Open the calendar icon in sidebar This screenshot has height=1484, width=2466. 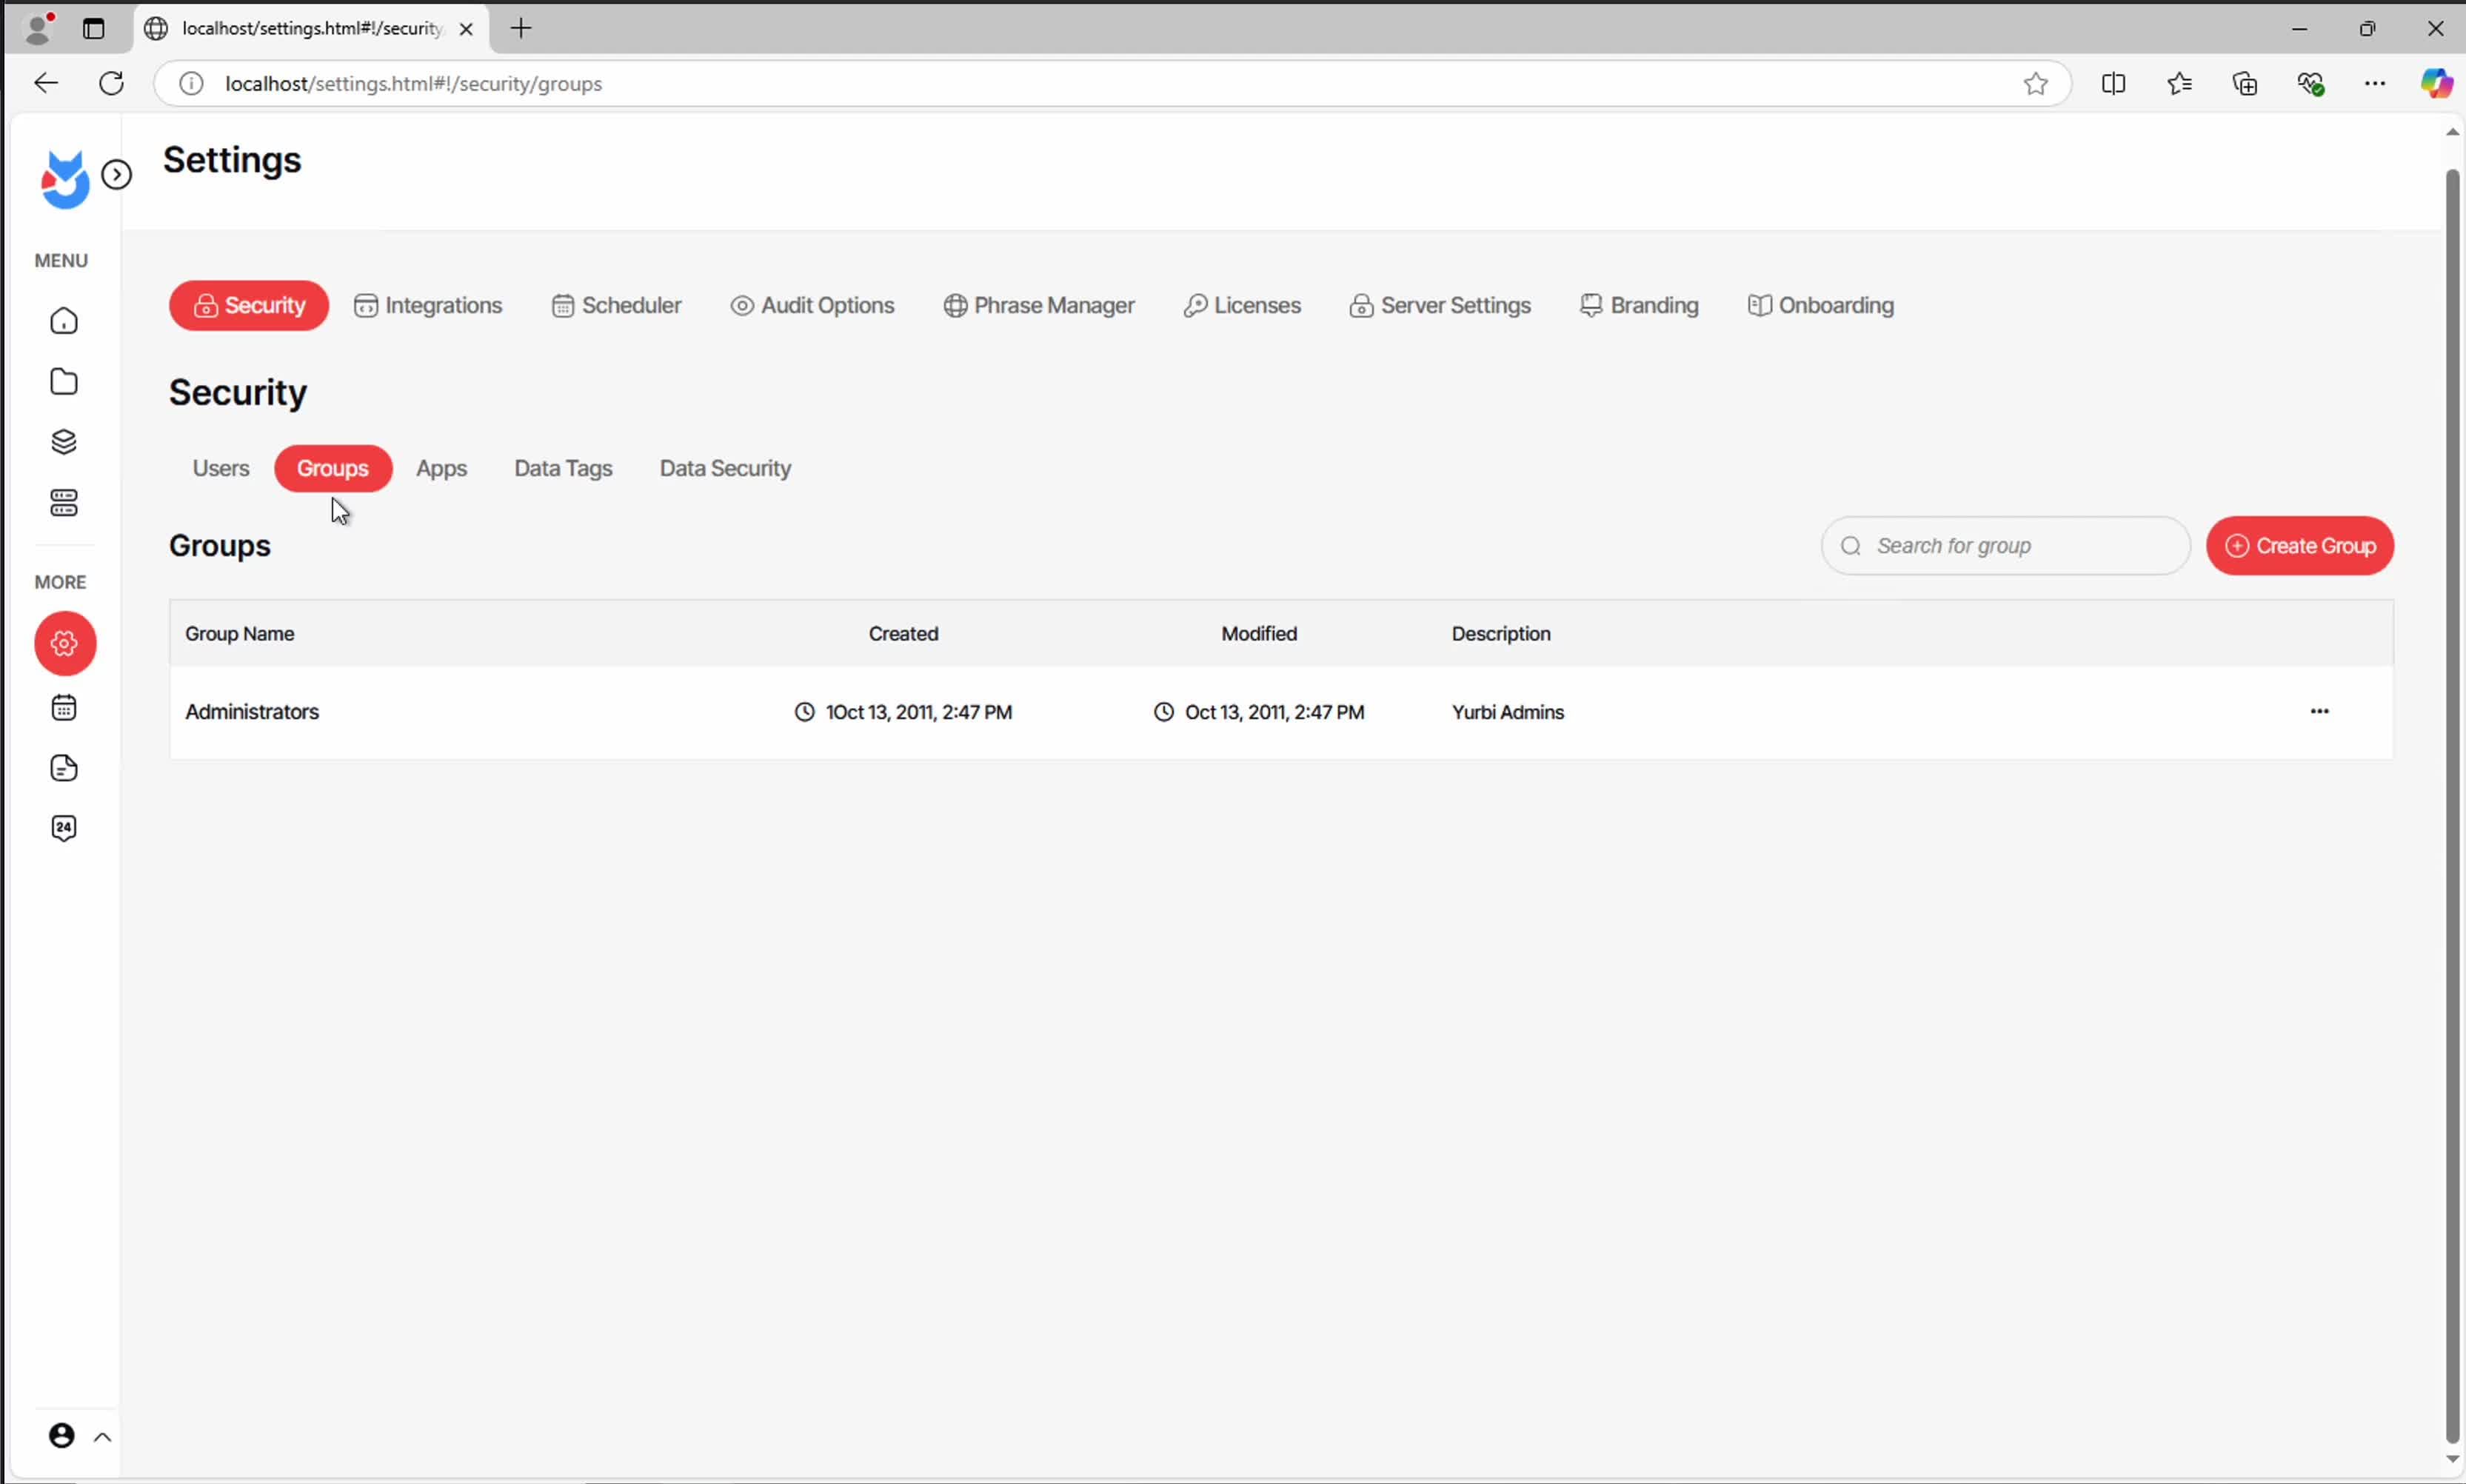coord(64,708)
